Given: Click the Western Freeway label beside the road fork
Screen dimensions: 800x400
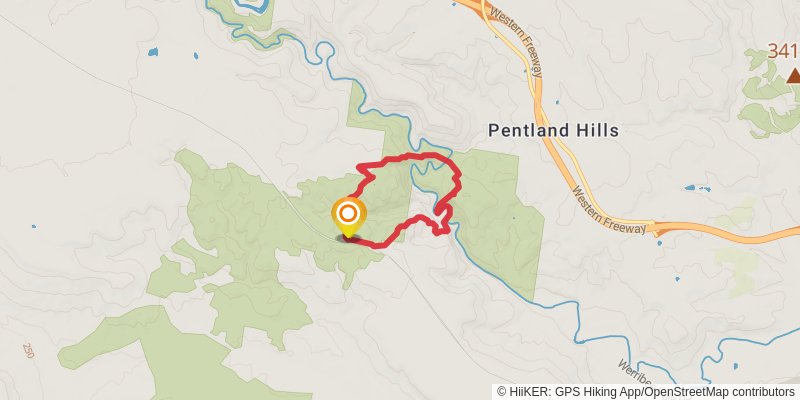Looking at the screenshot, I should click(609, 210).
